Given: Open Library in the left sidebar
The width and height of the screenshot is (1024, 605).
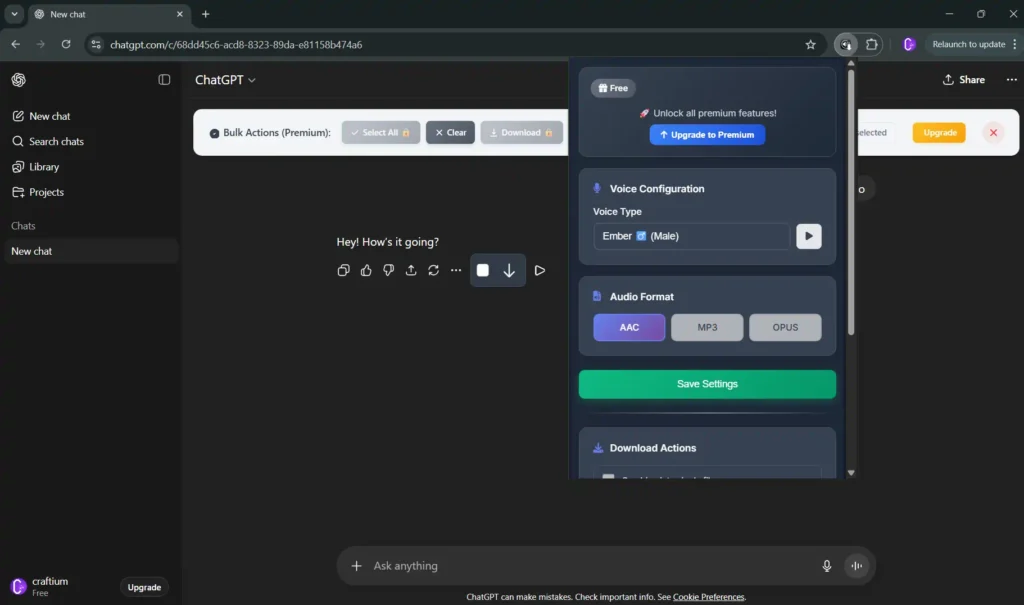Looking at the screenshot, I should [44, 167].
